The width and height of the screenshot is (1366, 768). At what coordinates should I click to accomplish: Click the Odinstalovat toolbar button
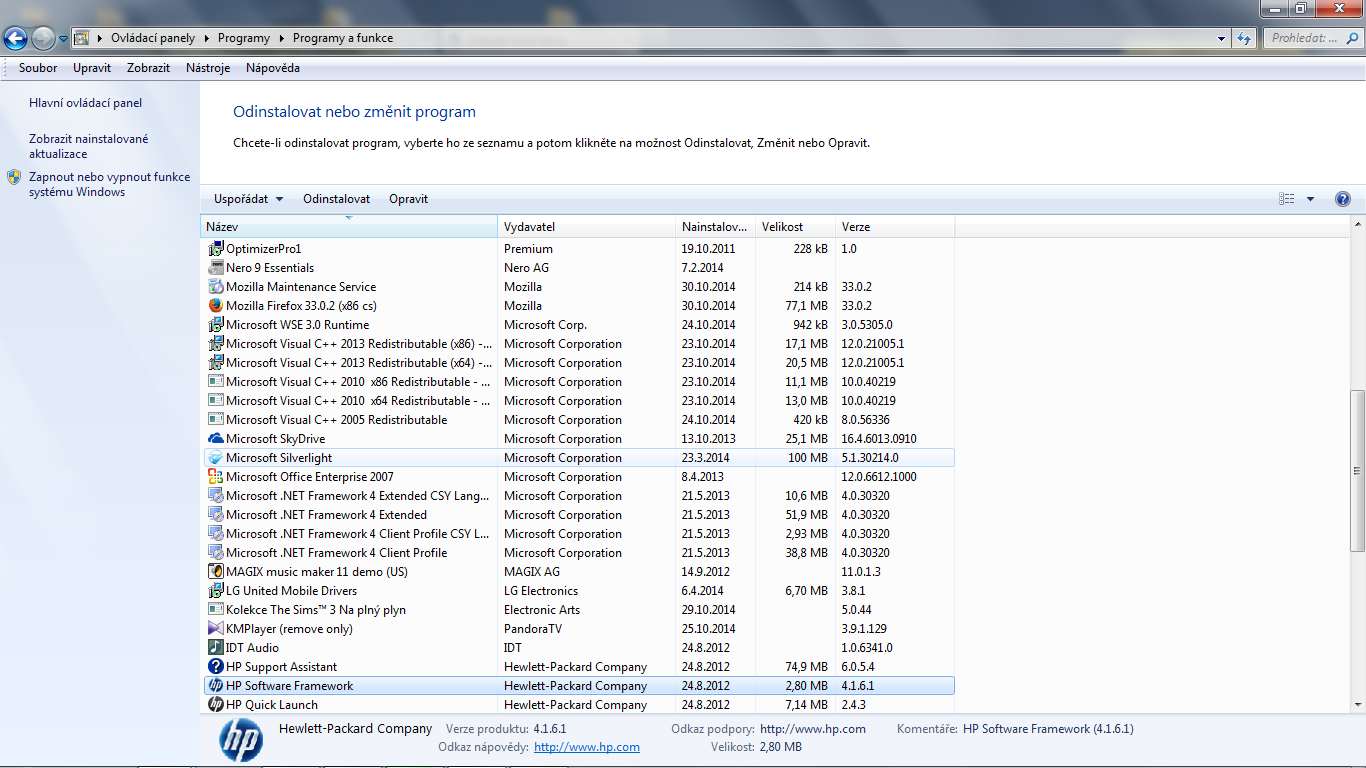(337, 199)
